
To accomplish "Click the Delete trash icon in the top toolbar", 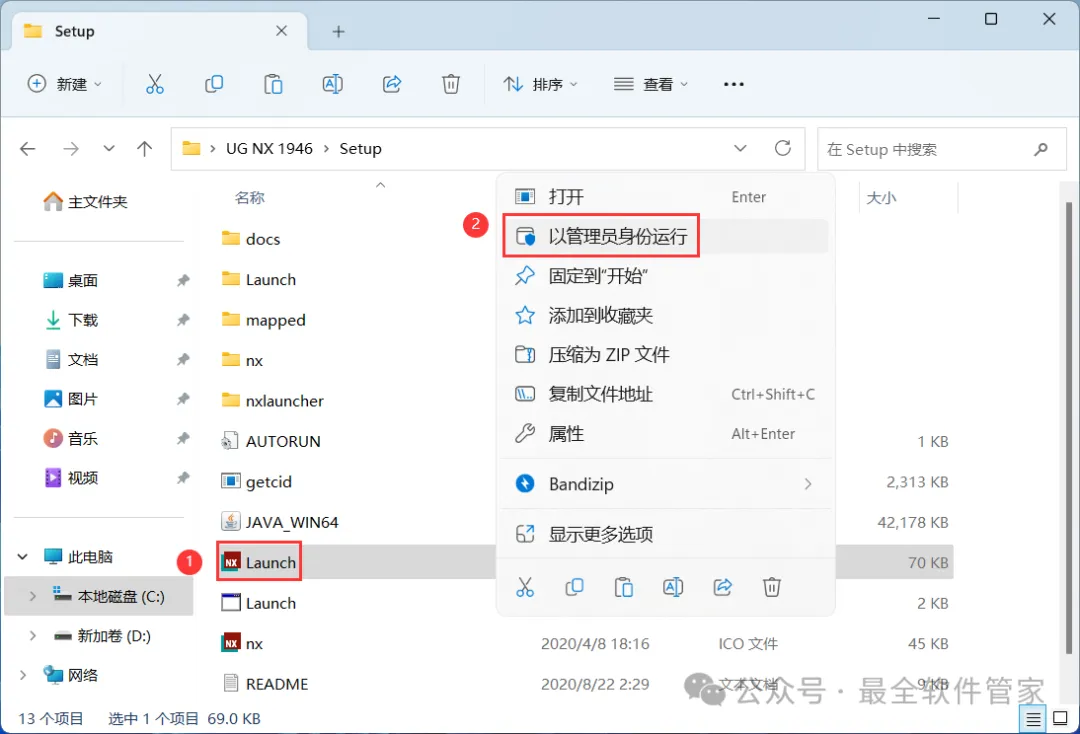I will [x=450, y=84].
